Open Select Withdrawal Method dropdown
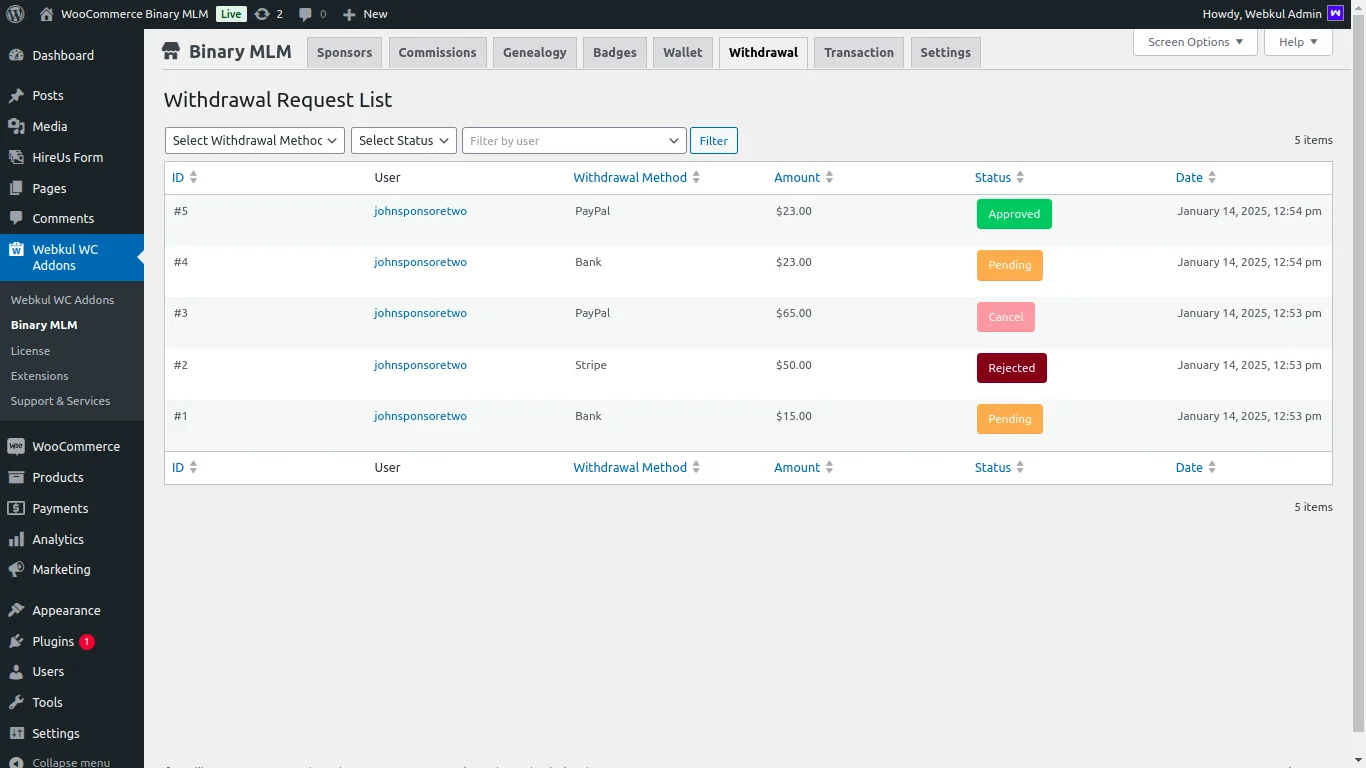 click(254, 141)
